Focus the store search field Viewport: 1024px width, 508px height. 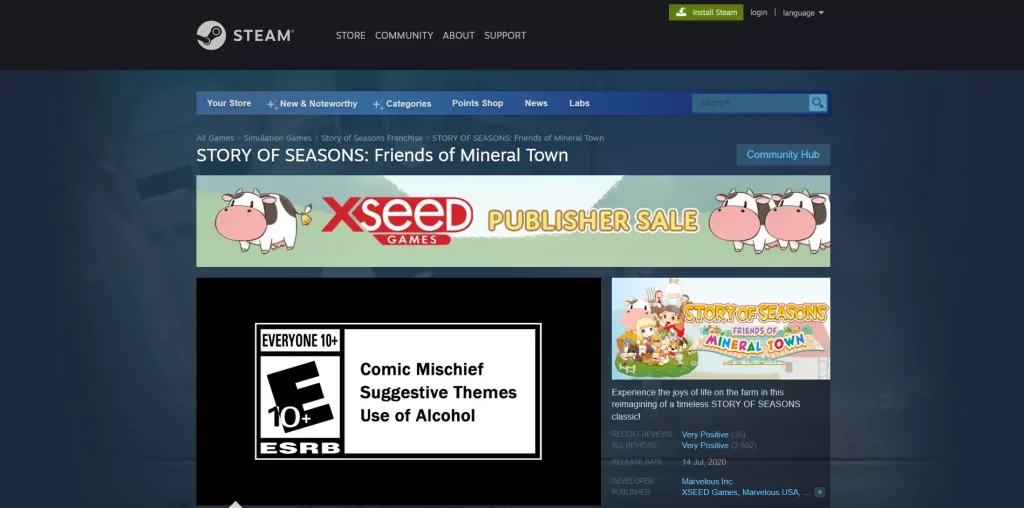point(751,103)
